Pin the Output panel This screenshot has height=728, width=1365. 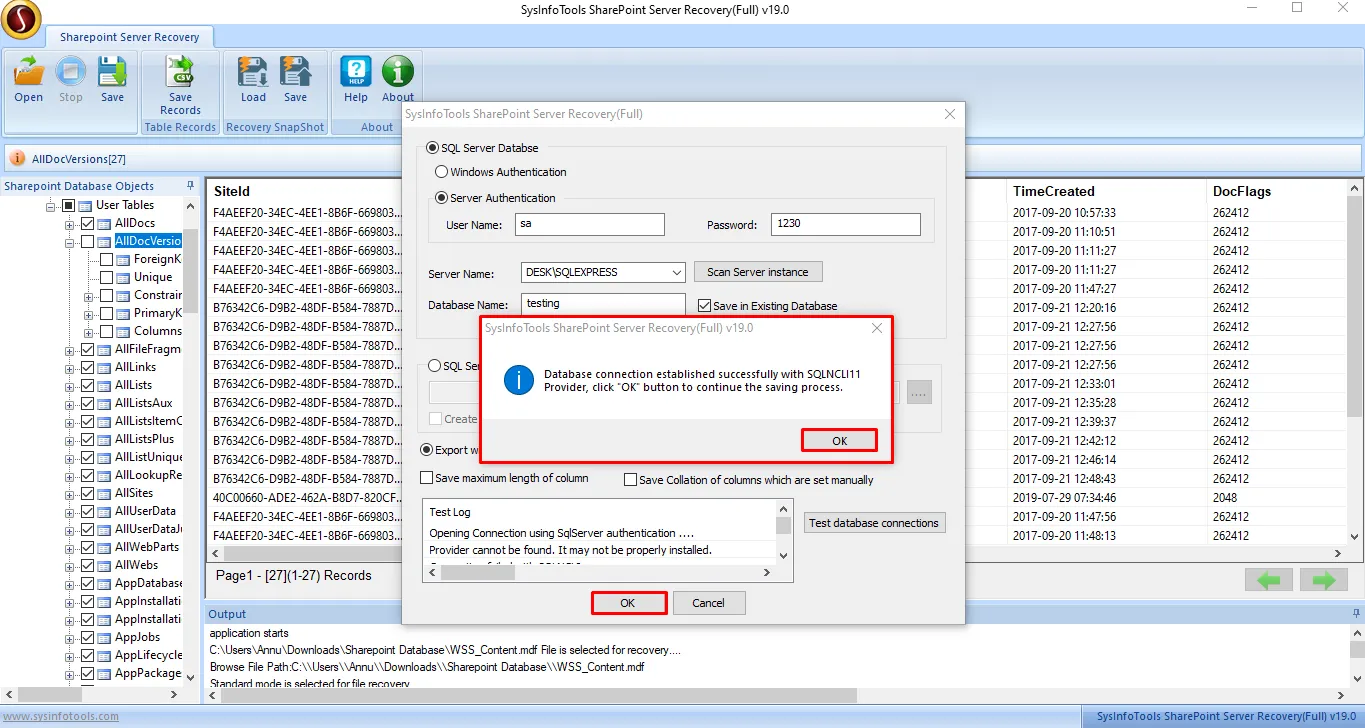point(1356,614)
